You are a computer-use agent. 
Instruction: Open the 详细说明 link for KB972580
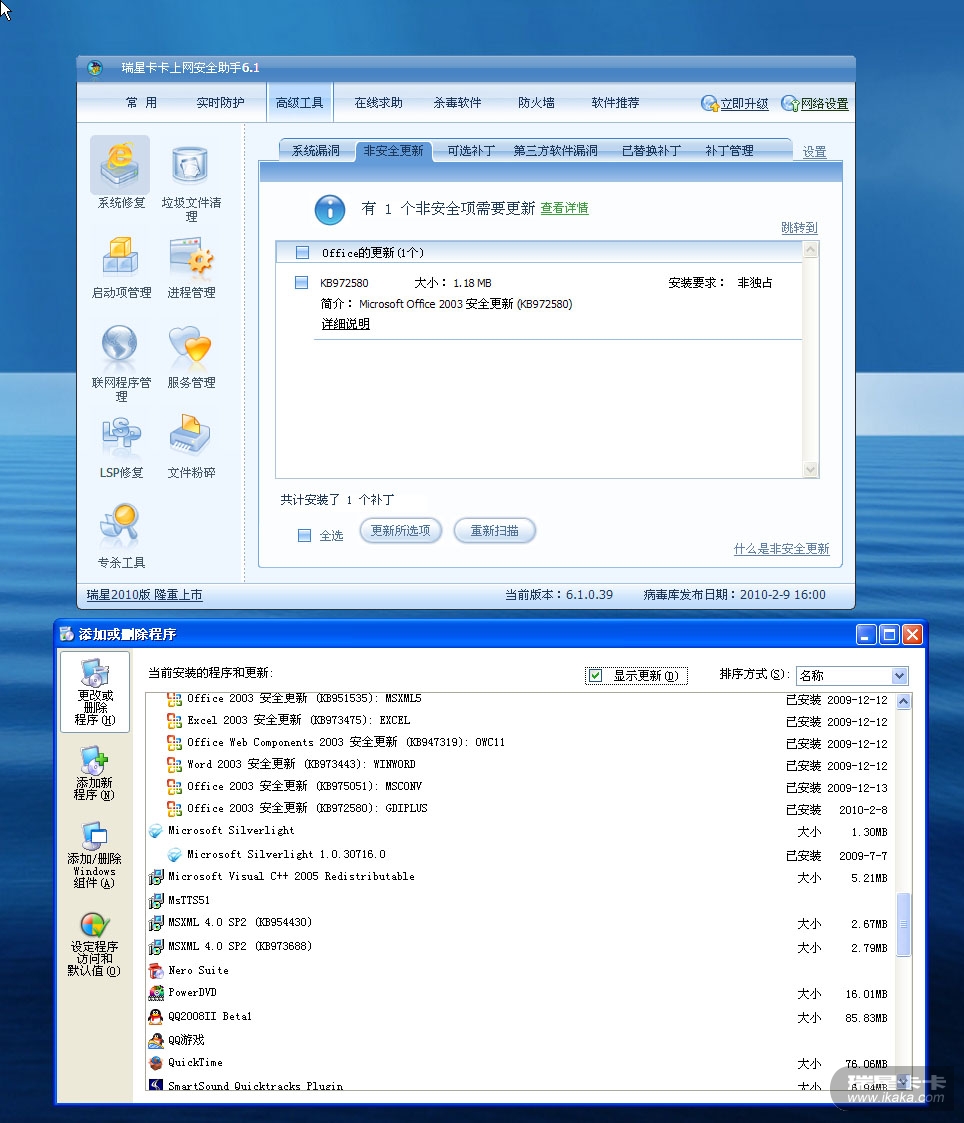tap(345, 324)
